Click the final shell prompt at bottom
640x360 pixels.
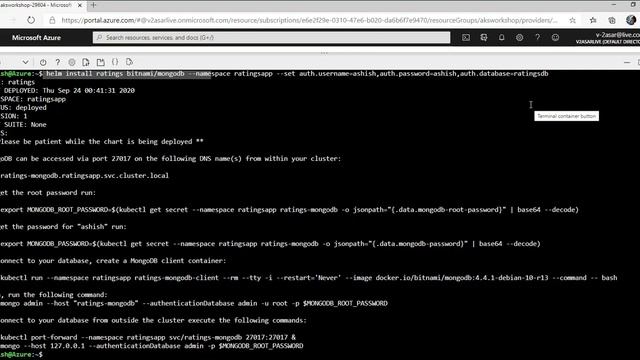coord(21,354)
